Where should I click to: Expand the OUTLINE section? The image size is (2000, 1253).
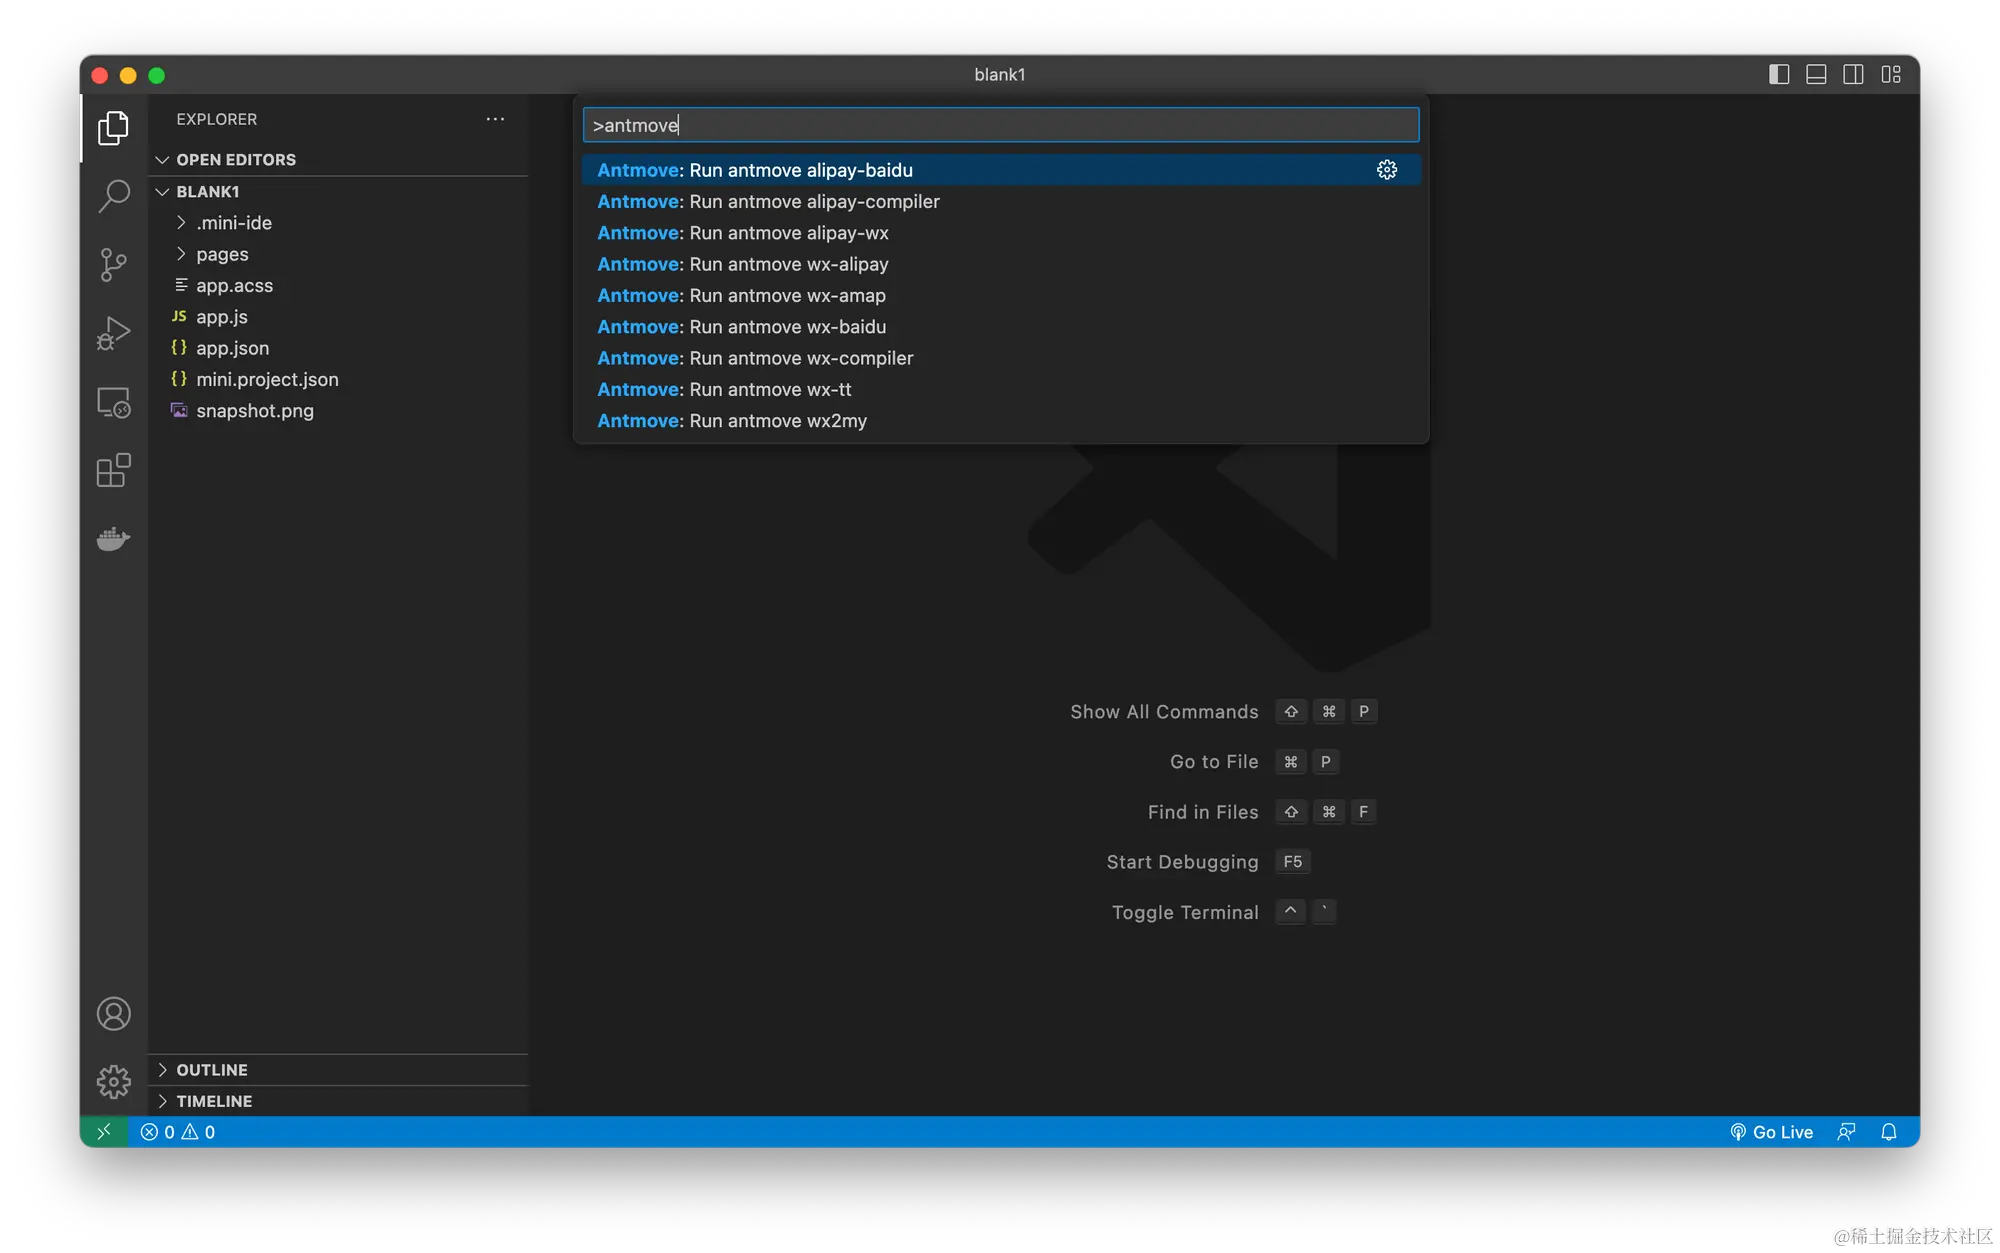tap(212, 1070)
